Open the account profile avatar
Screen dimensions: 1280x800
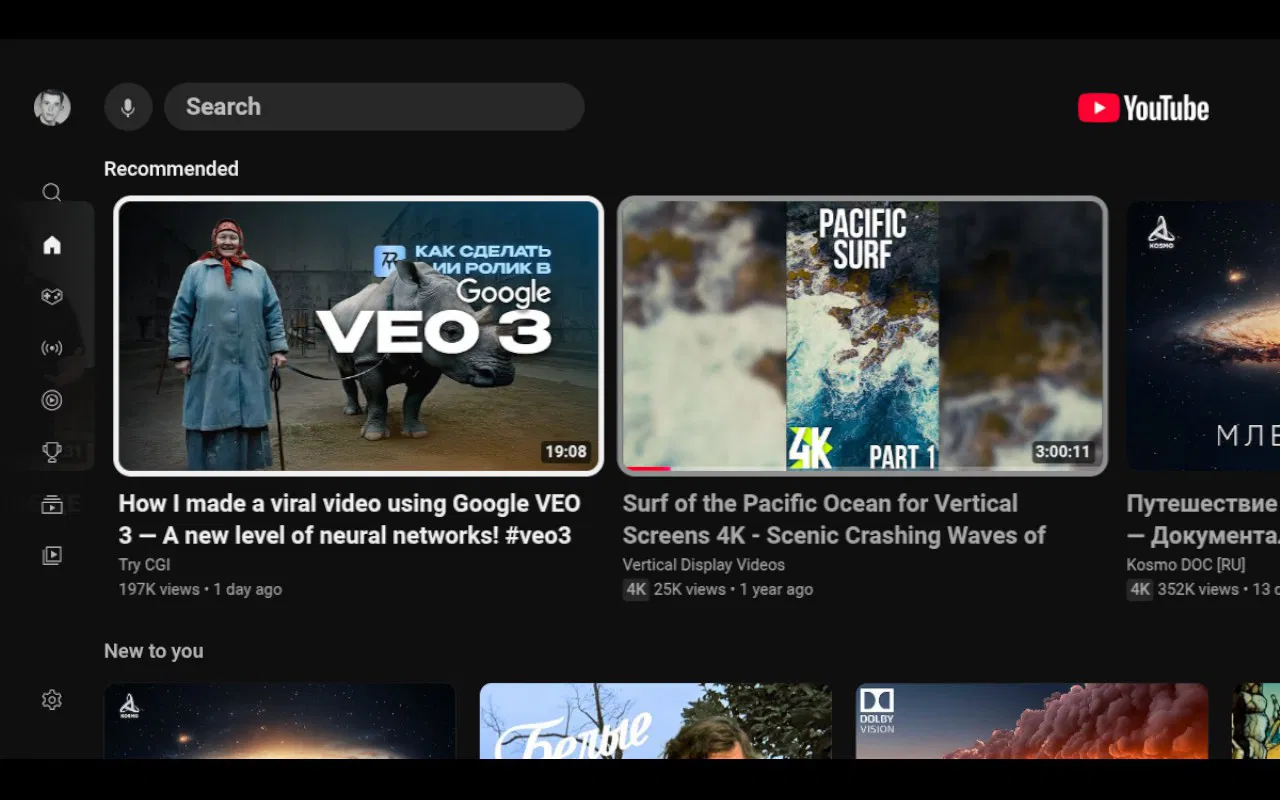[x=52, y=107]
